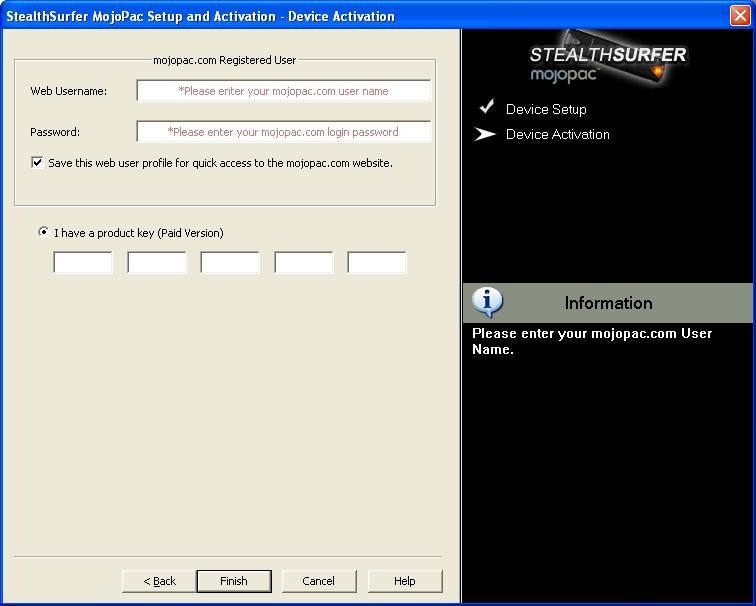Click the third product key box

pos(230,262)
